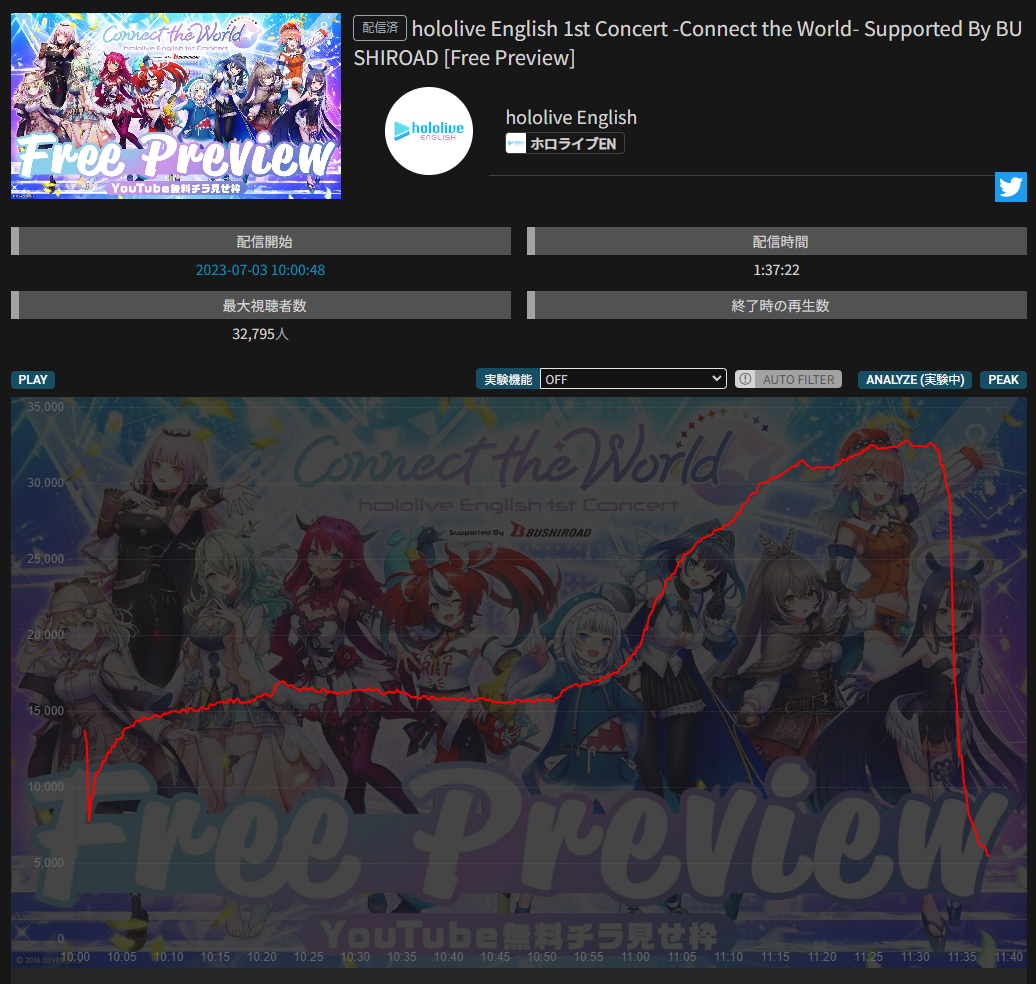Image resolution: width=1036 pixels, height=984 pixels.
Task: Click the small ホロライブEN tag icon
Action: (x=516, y=143)
